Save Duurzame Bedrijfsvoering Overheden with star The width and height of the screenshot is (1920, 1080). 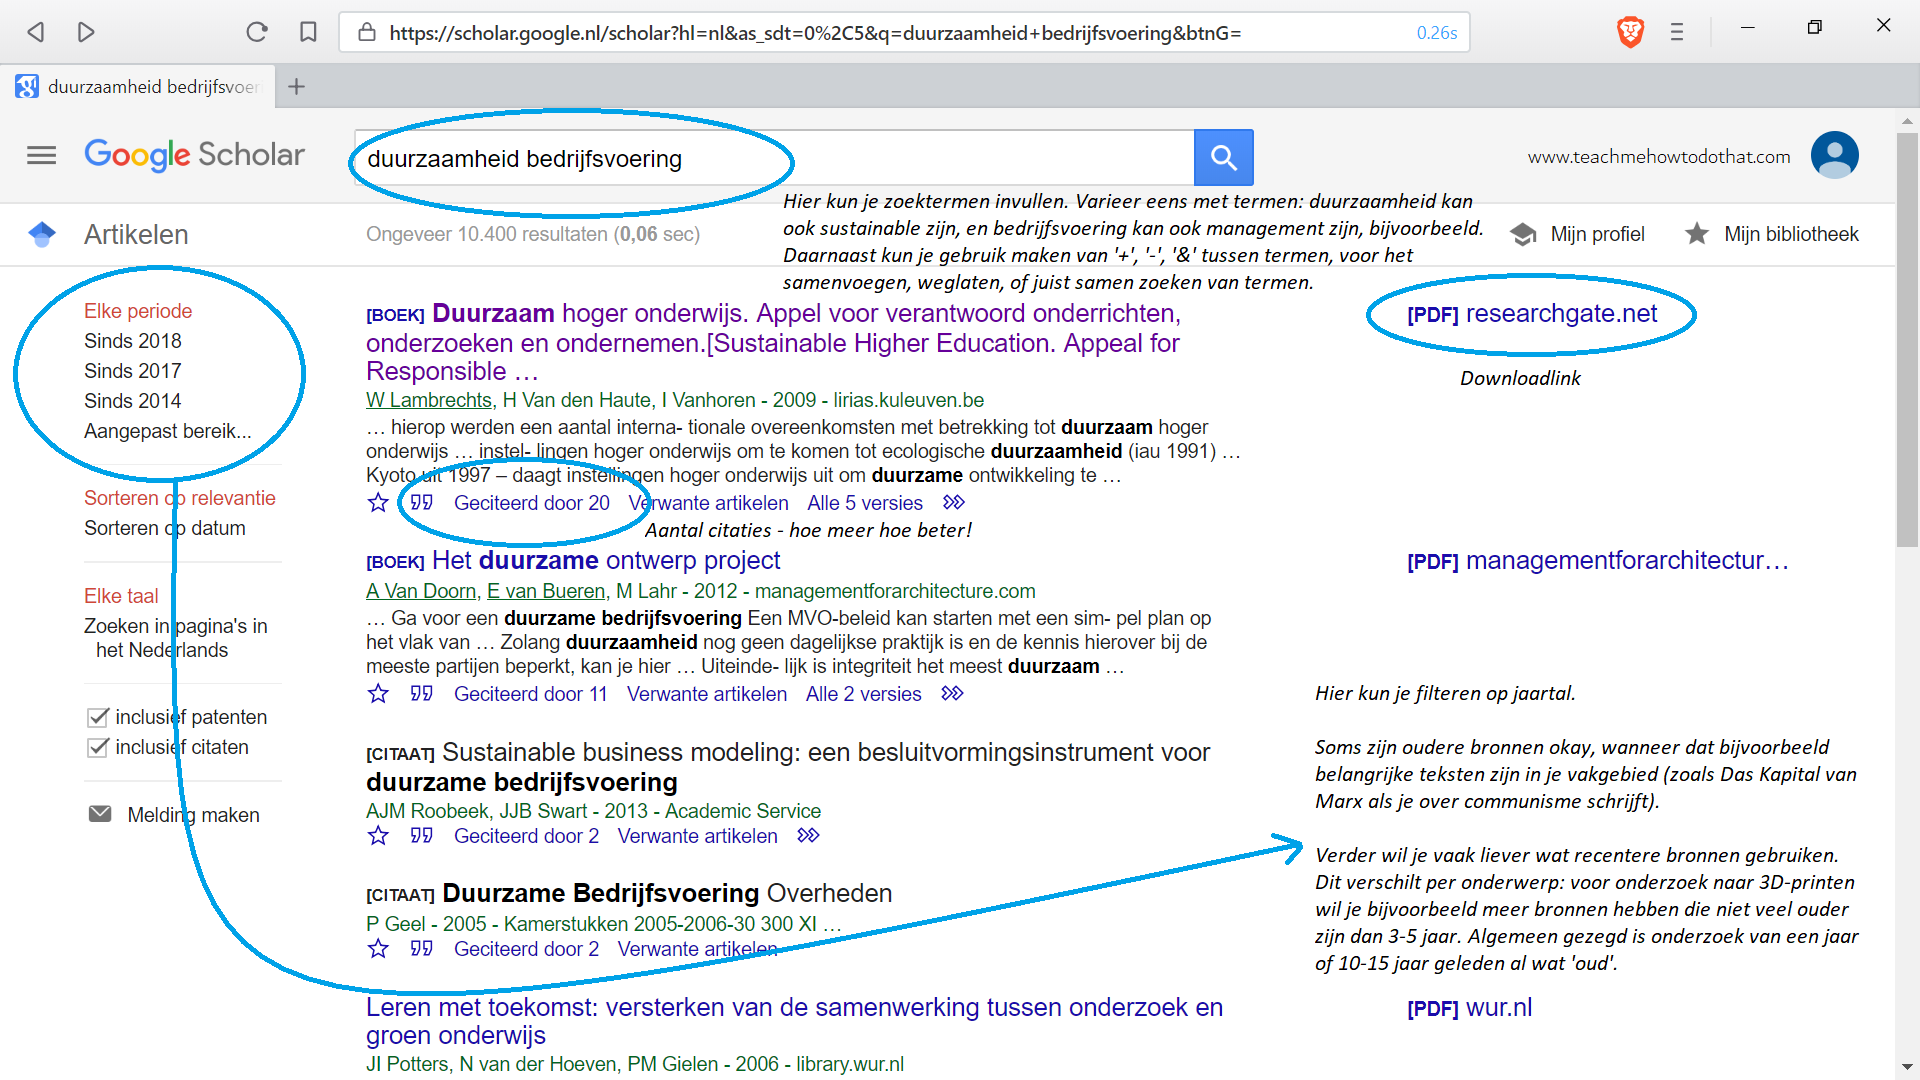pyautogui.click(x=378, y=949)
